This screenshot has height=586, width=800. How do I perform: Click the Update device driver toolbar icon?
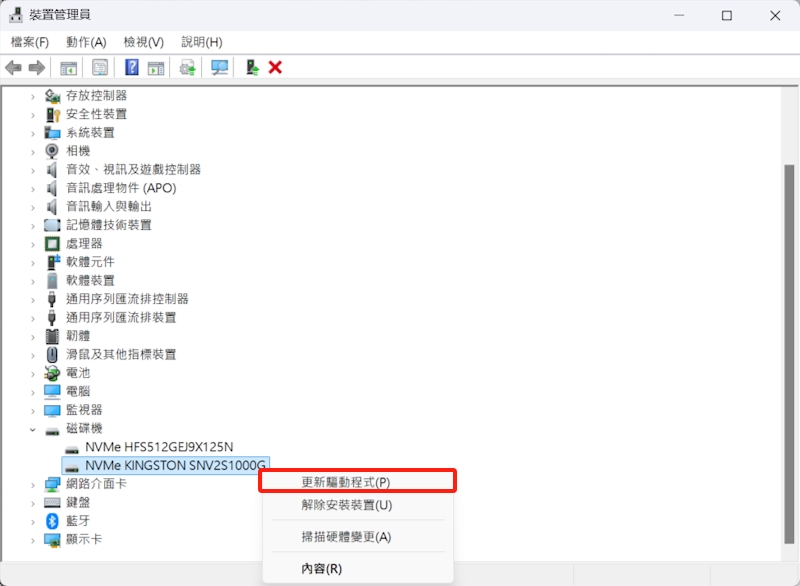tap(188, 67)
